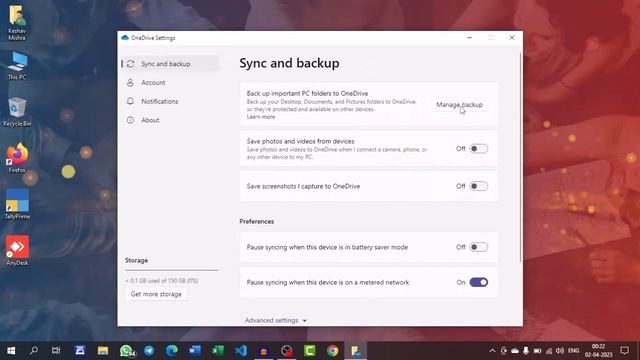Screen dimensions: 640x360
Task: Click the storage usage bar
Action: [x=172, y=270]
